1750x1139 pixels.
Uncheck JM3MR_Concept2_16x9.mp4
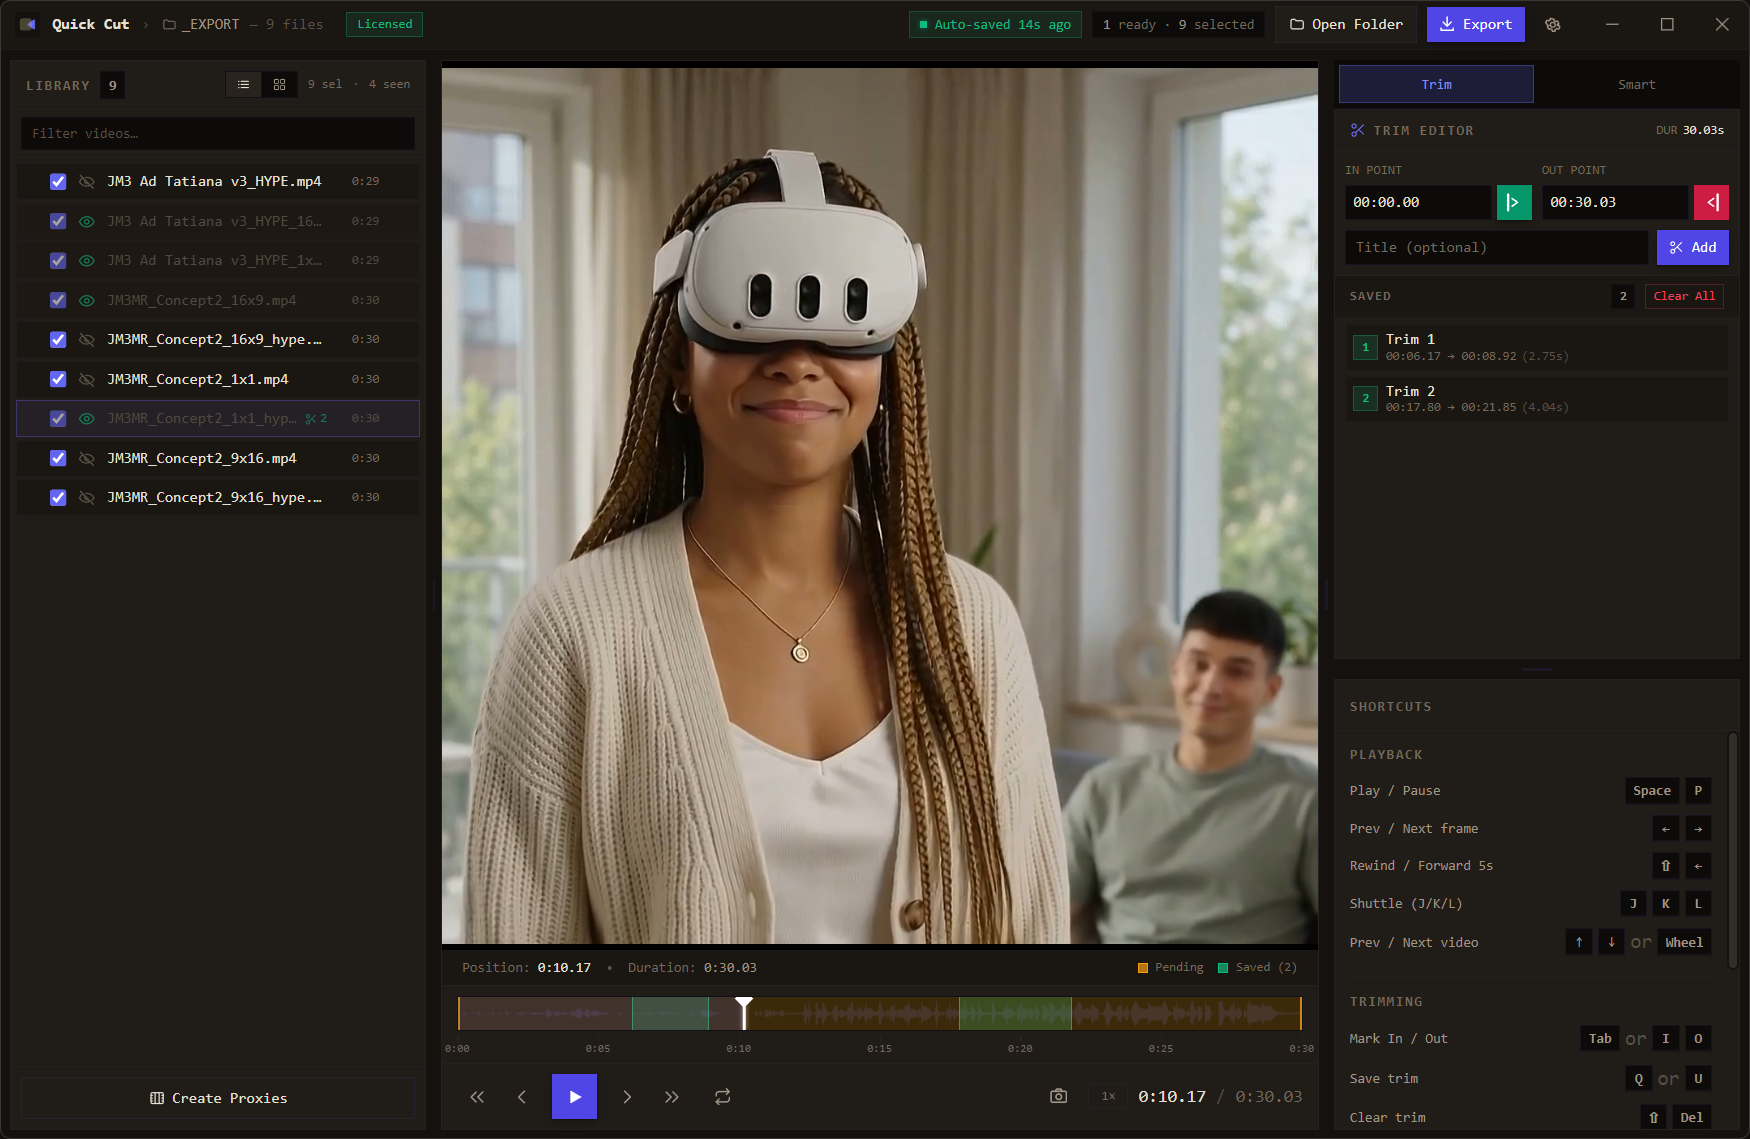coord(58,300)
